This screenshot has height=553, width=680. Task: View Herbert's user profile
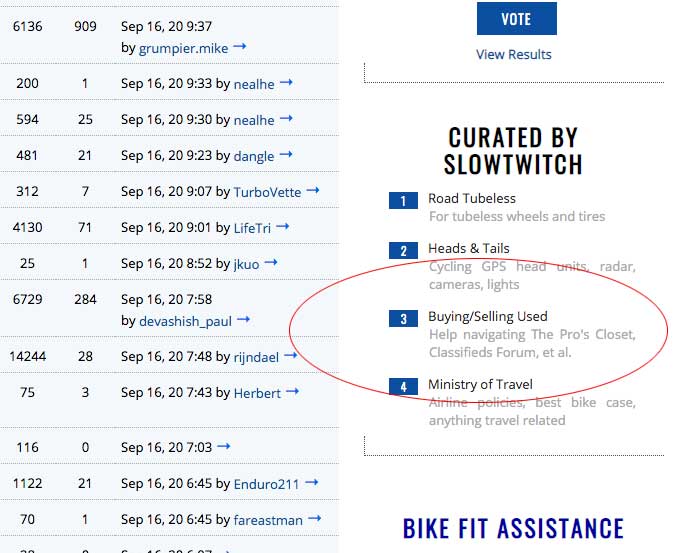257,393
